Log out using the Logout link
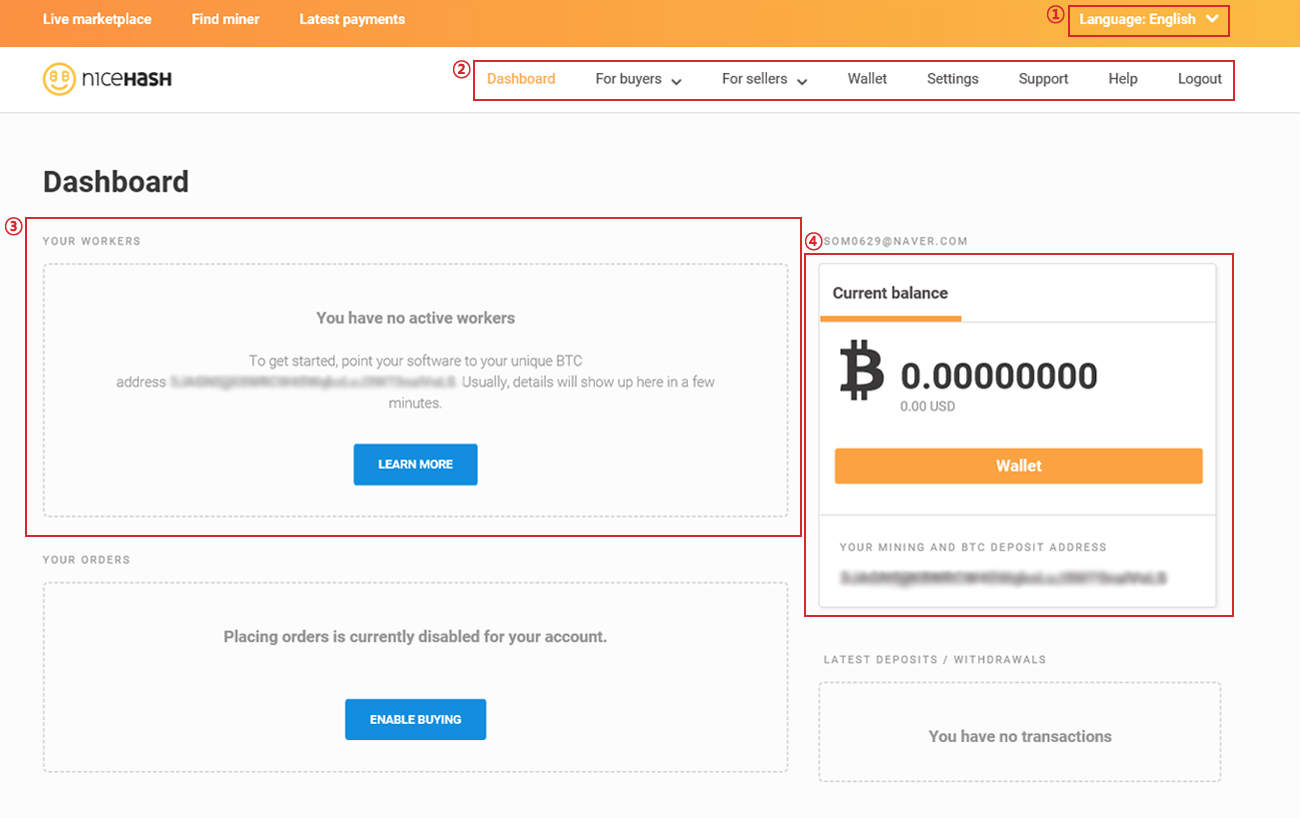Image resolution: width=1301 pixels, height=819 pixels. 1200,79
